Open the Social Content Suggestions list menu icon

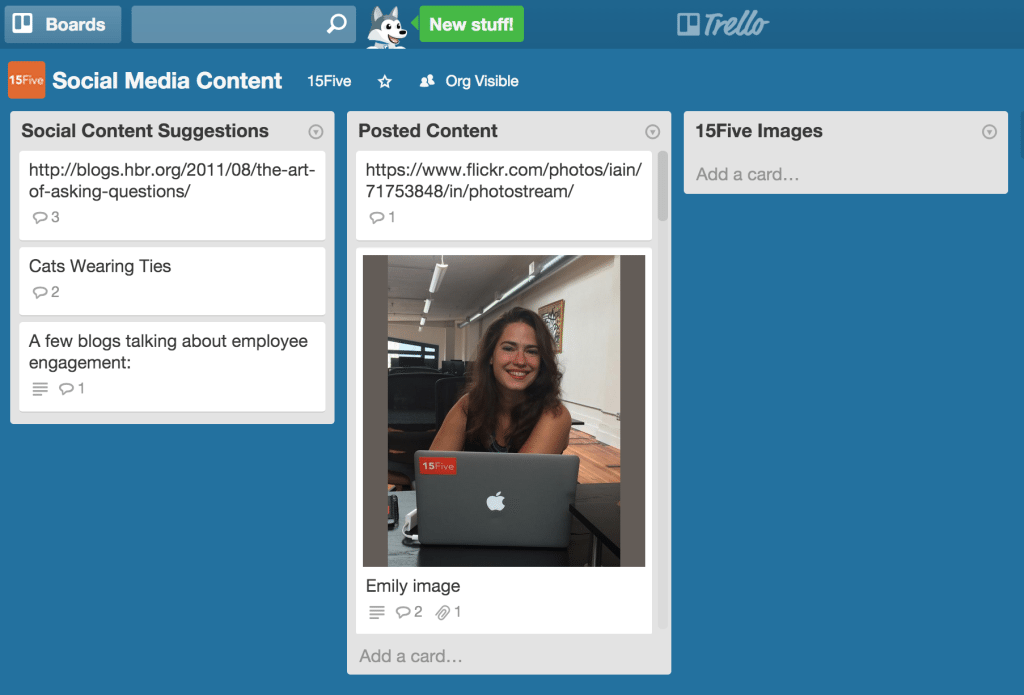315,131
